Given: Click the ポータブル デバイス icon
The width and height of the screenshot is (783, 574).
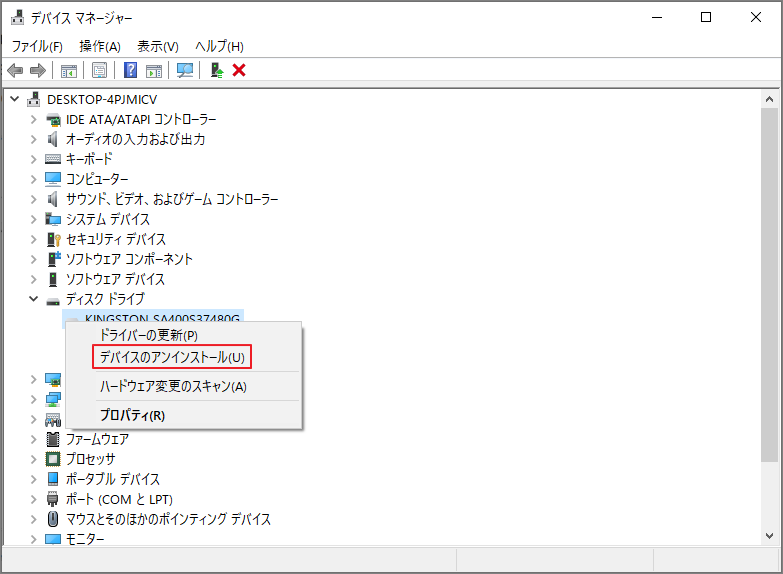Looking at the screenshot, I should point(53,479).
